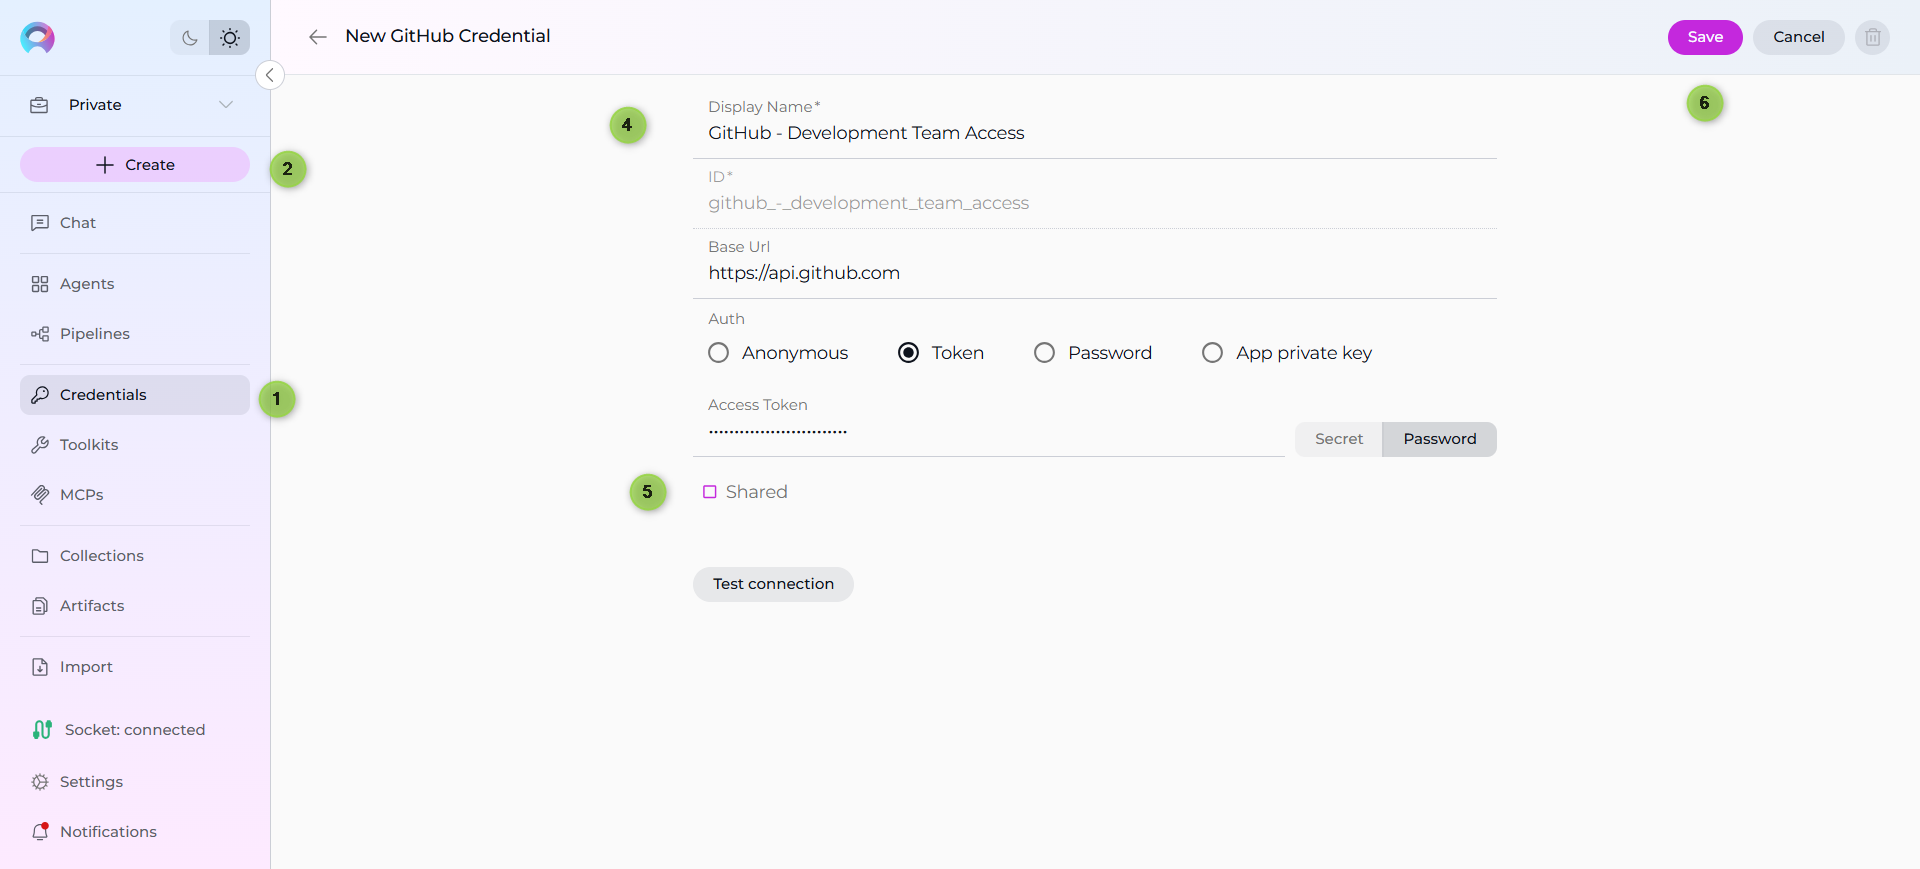
Task: Open Settings from the sidebar
Action: [90, 781]
